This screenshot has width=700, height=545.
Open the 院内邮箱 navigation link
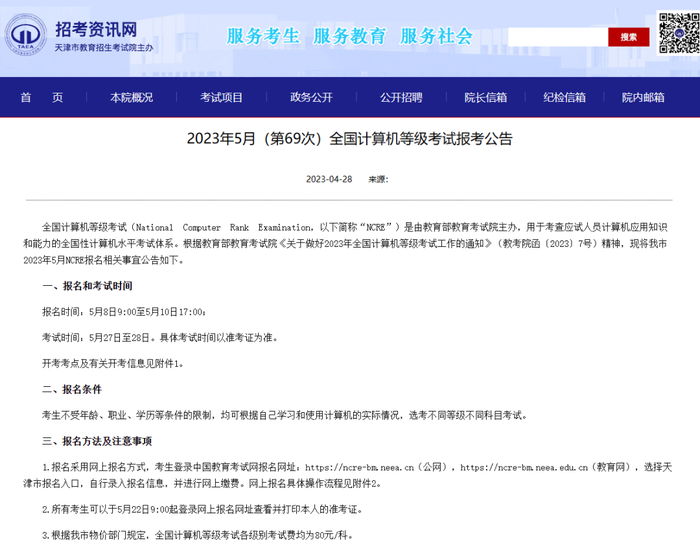pyautogui.click(x=643, y=97)
